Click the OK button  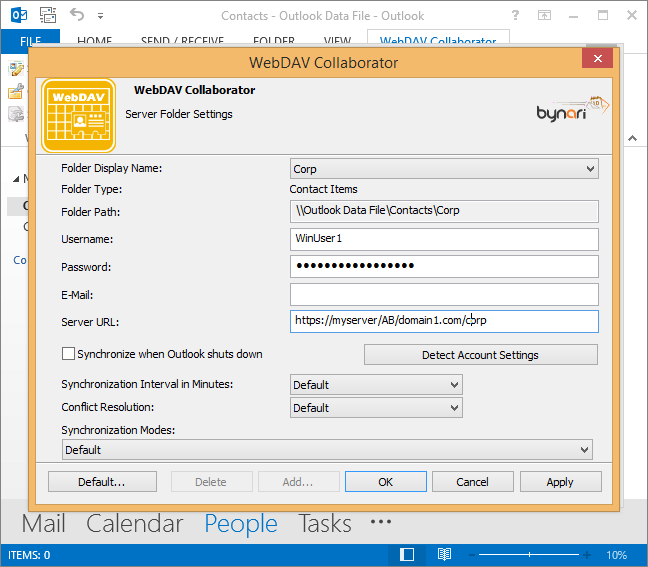coord(386,482)
